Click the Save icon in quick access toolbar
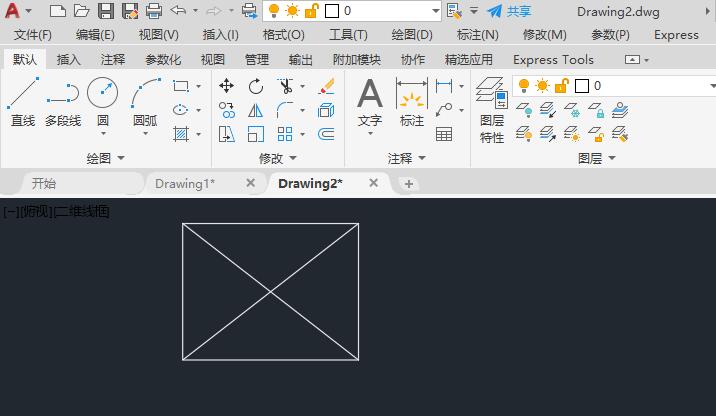716x416 pixels. [106, 11]
